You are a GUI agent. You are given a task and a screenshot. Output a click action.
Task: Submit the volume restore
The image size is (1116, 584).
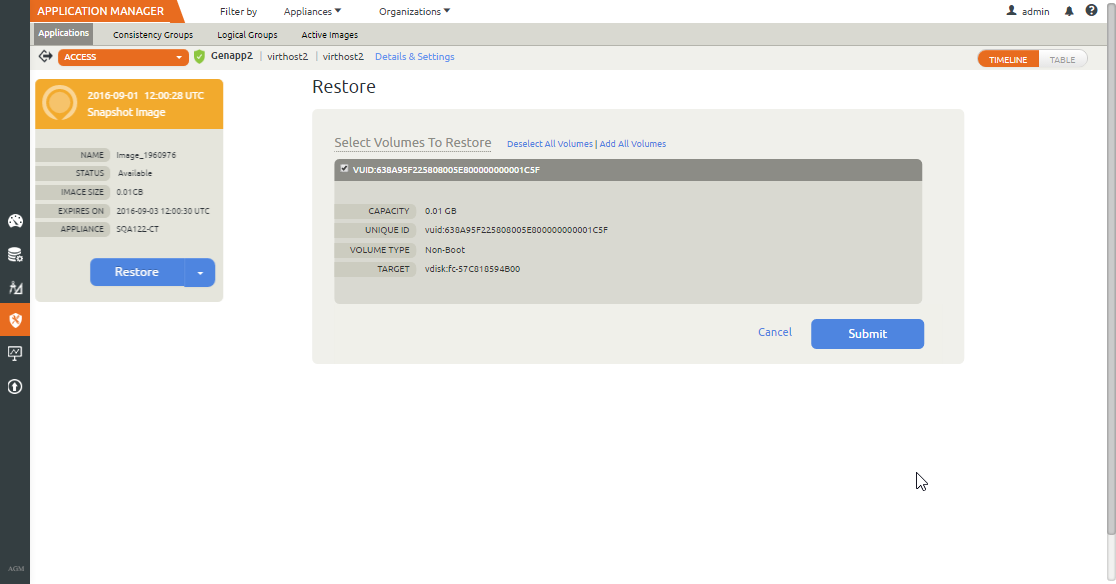pos(867,333)
